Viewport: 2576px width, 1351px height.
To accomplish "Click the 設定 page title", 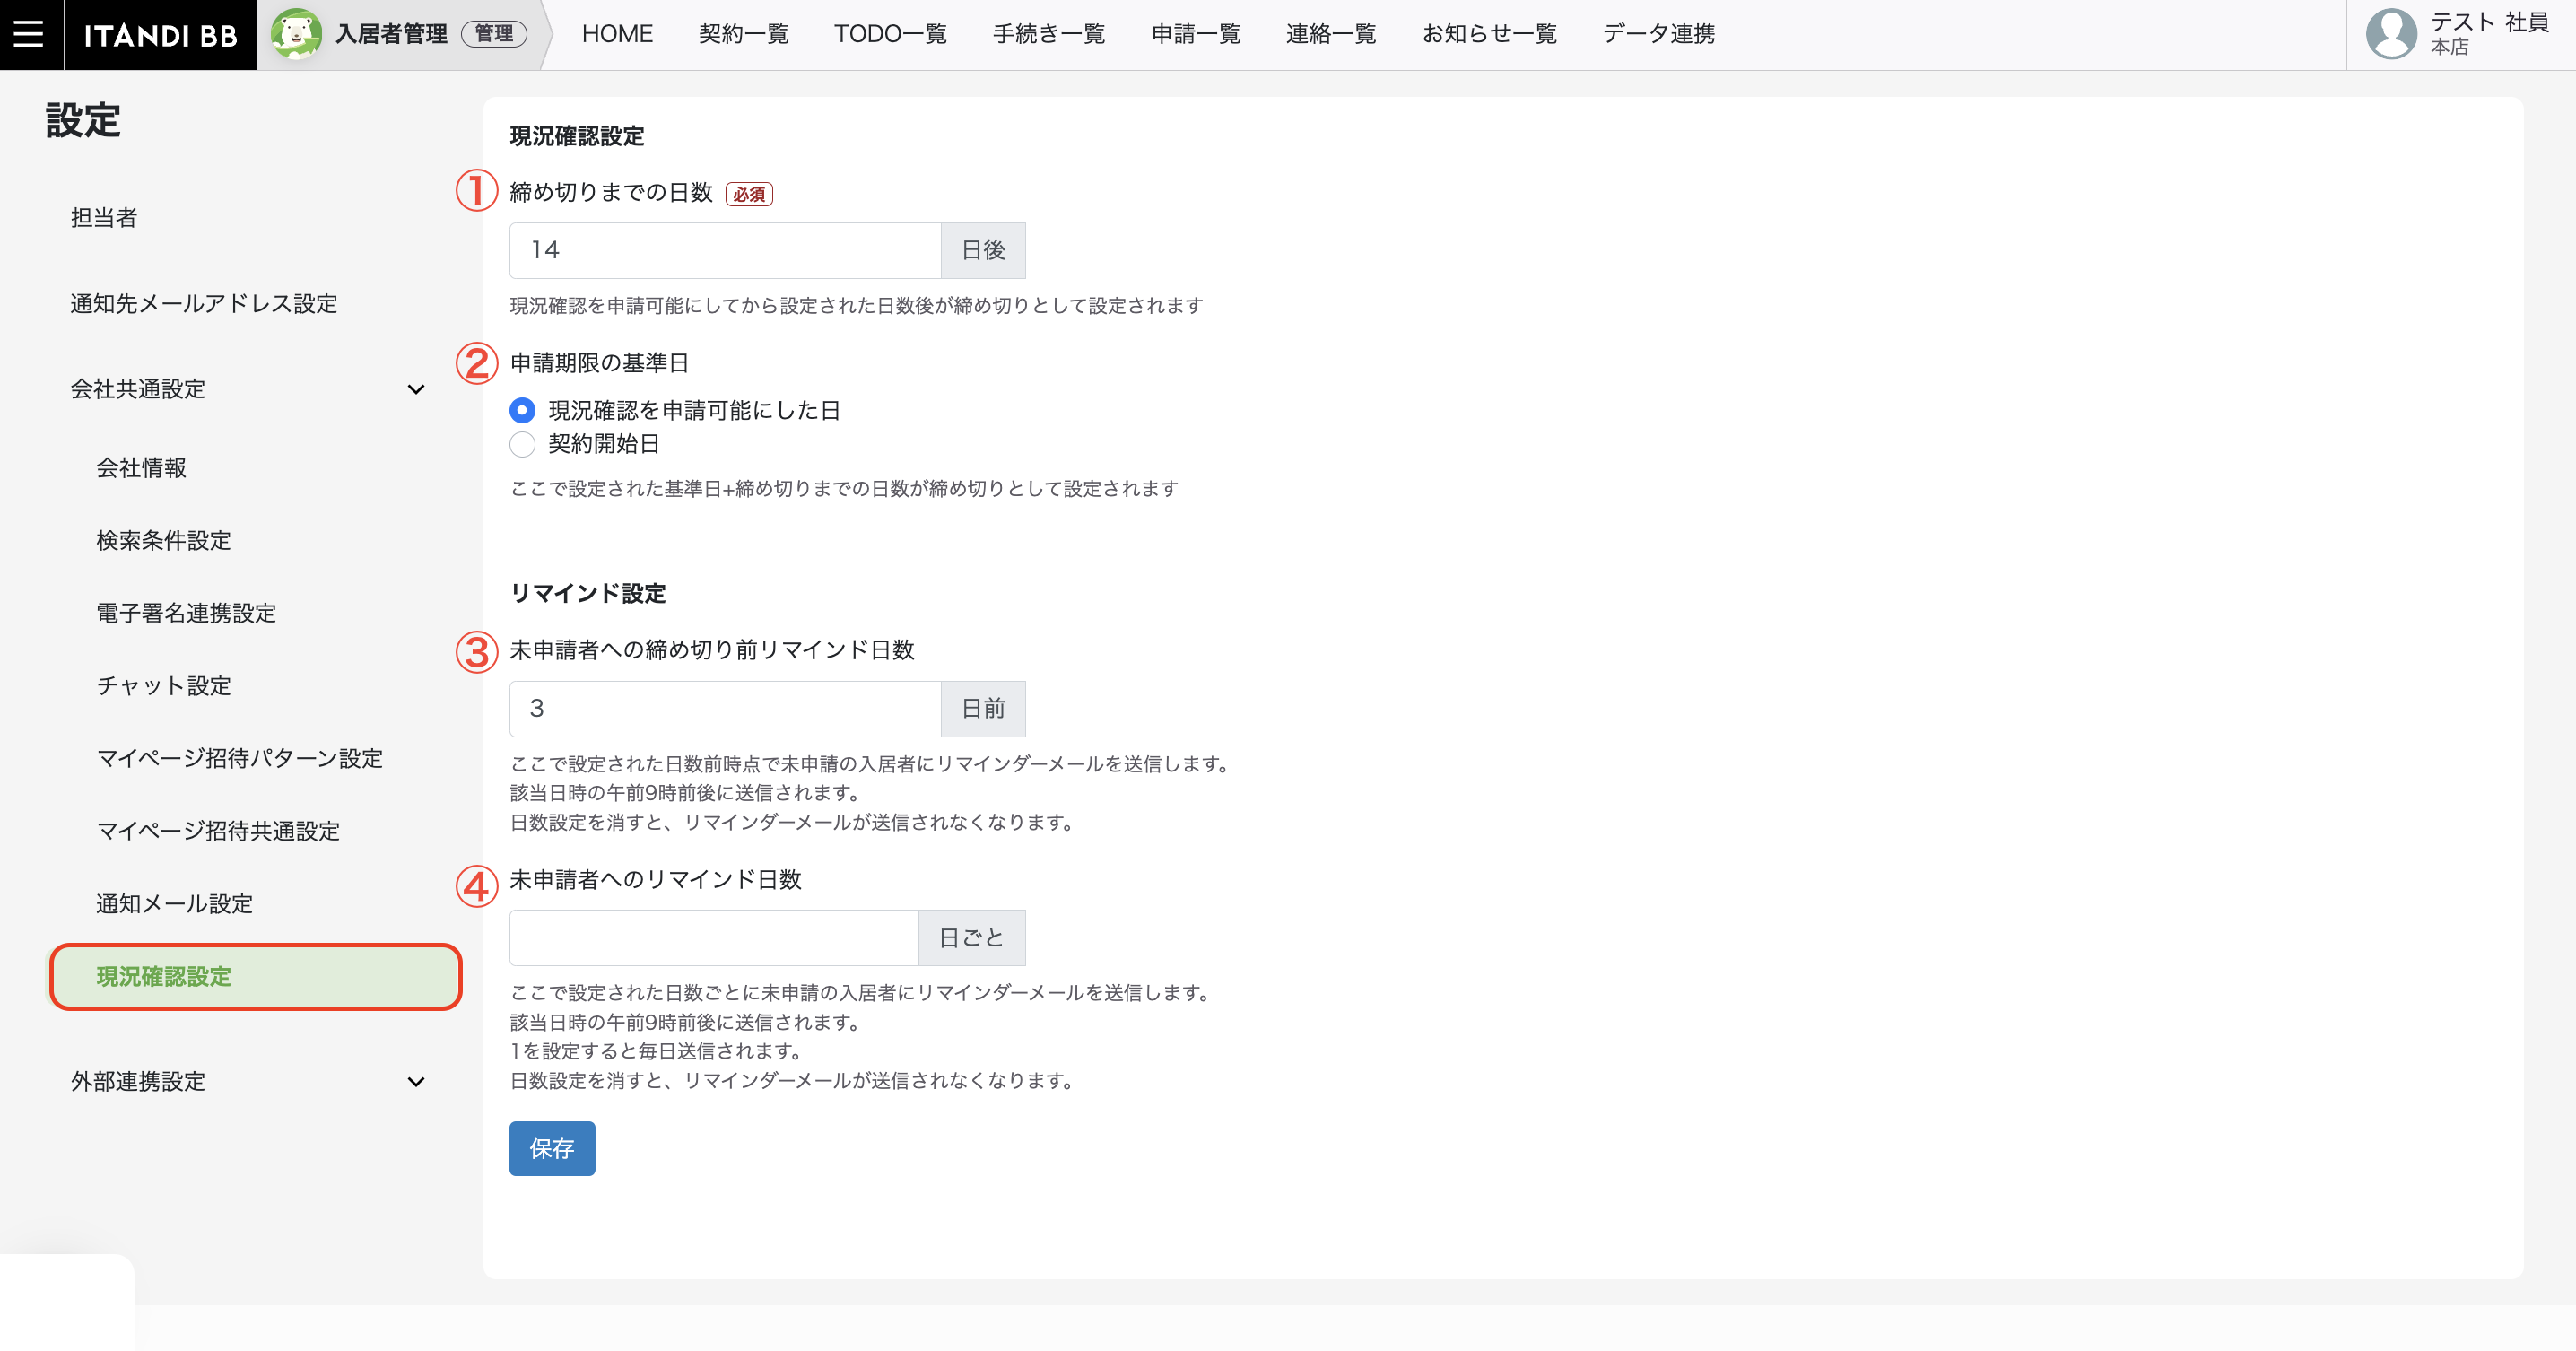I will coord(83,121).
